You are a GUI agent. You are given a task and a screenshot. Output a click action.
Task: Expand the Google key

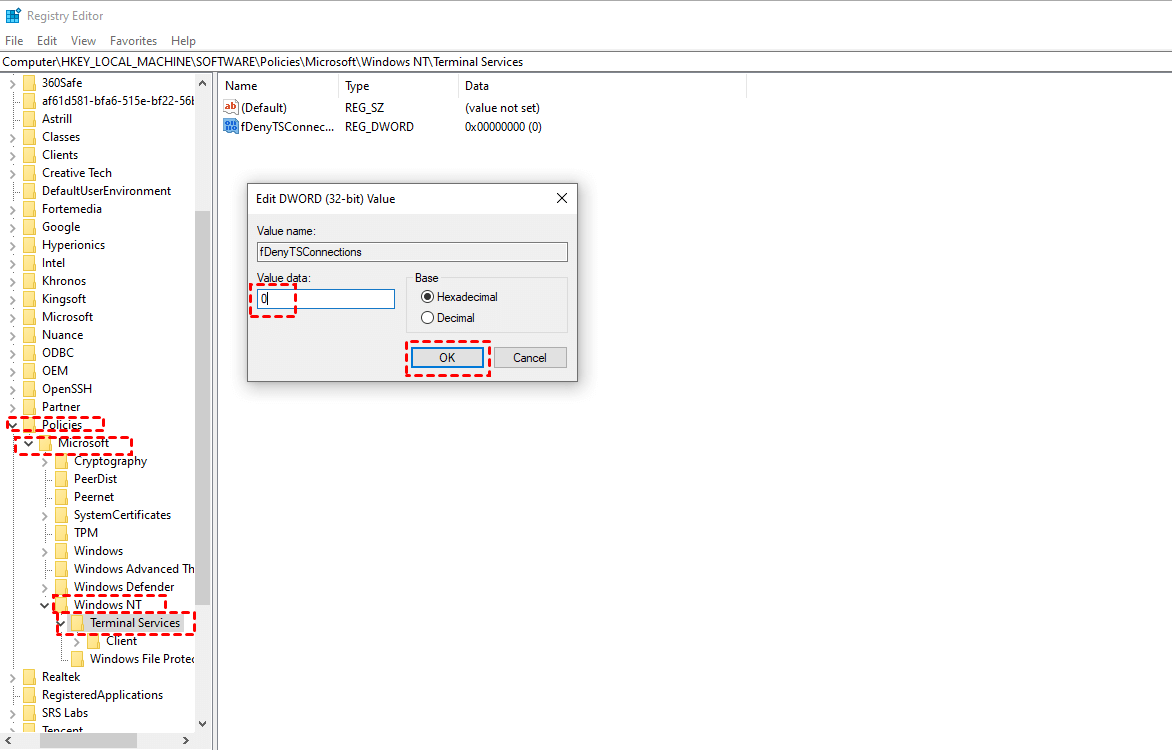point(13,228)
